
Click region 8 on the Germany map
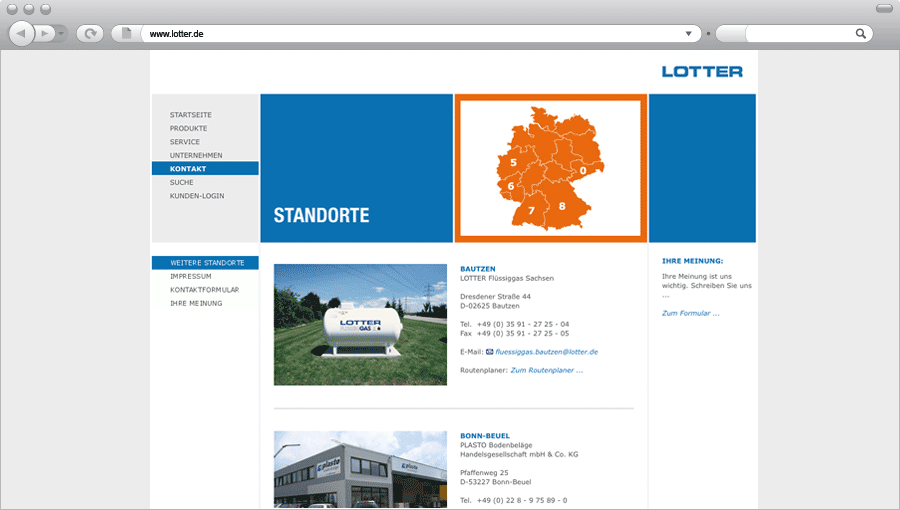click(562, 206)
